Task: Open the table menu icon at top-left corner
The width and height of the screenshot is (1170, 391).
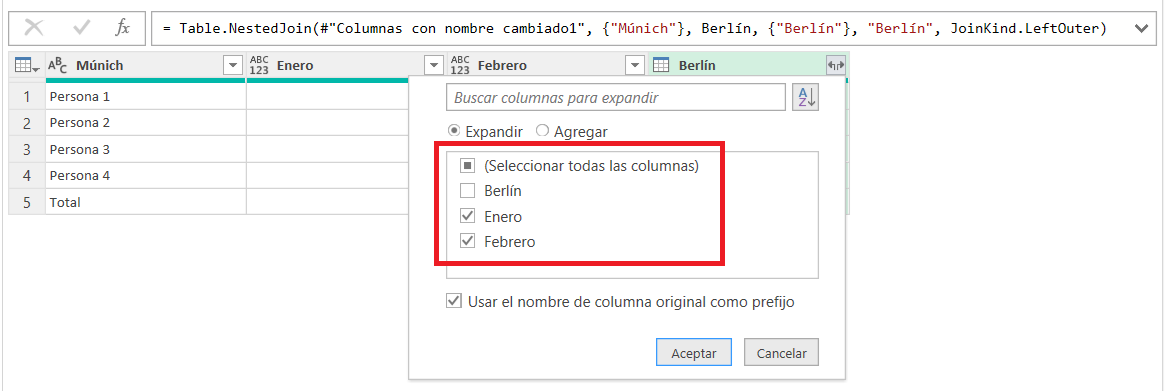Action: tap(27, 66)
